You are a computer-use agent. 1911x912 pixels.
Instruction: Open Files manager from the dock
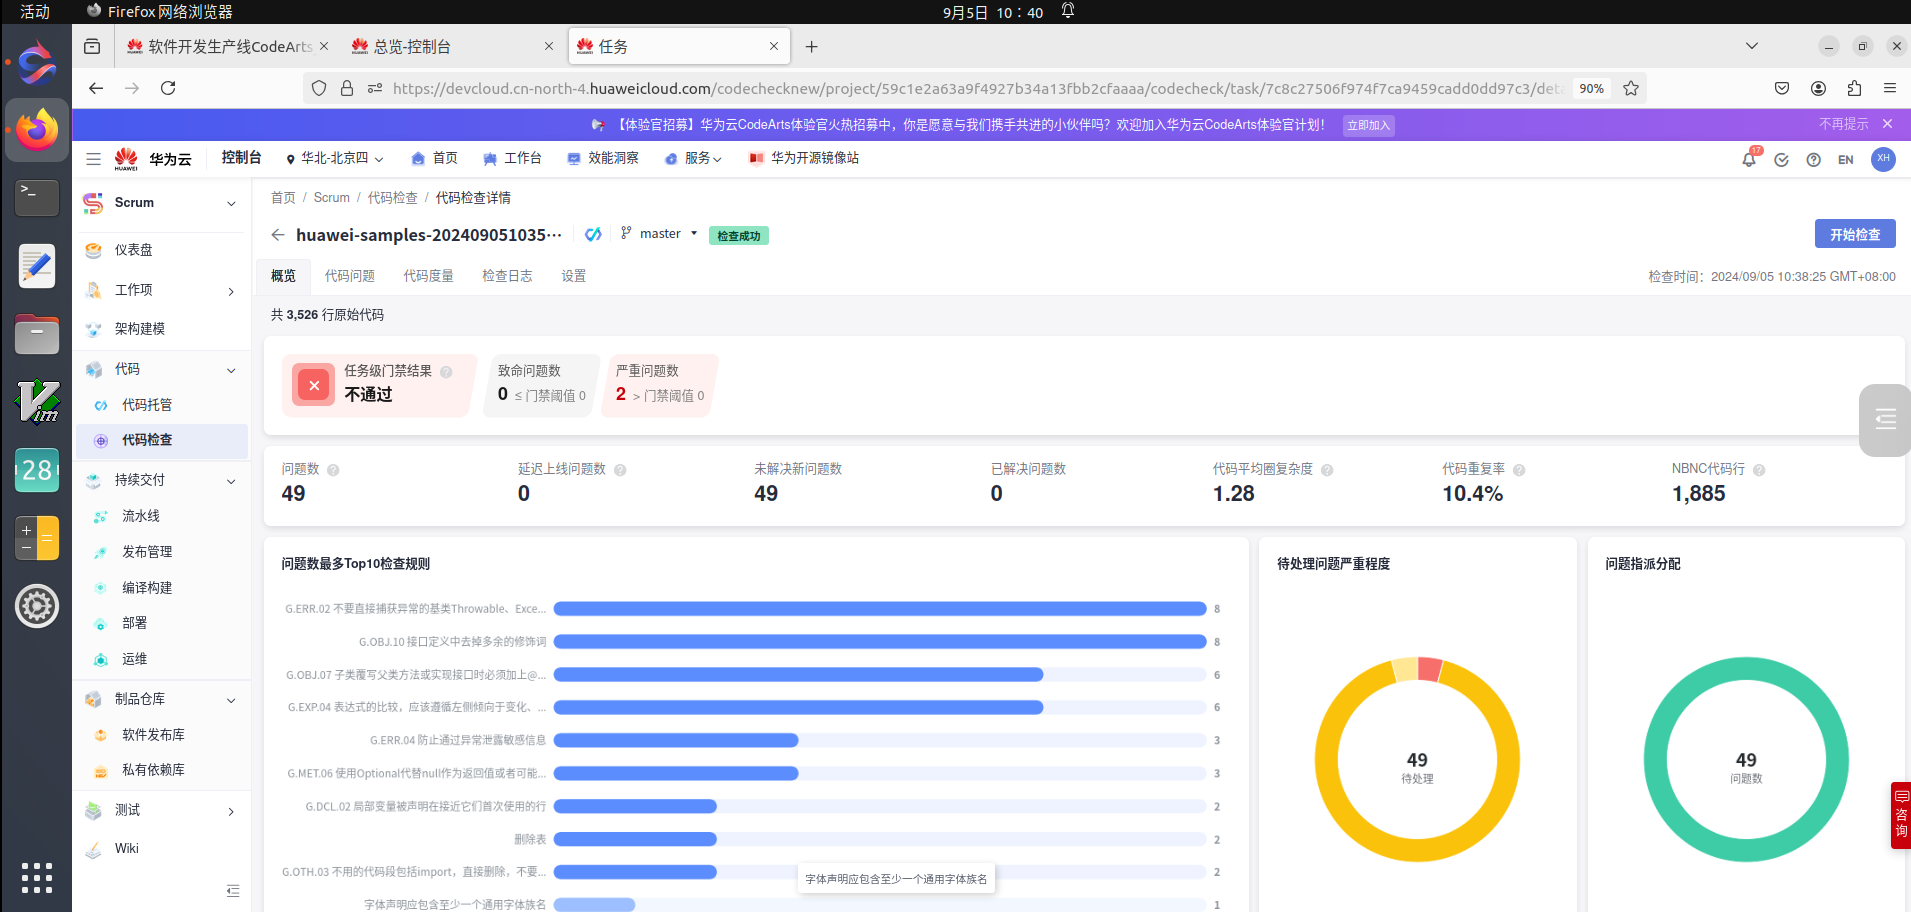coord(37,334)
